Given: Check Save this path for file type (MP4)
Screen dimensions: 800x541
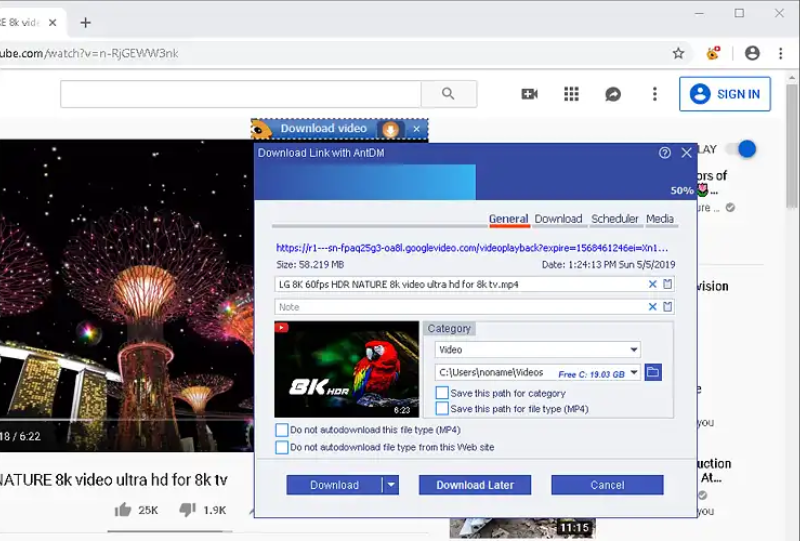Looking at the screenshot, I should [x=442, y=409].
